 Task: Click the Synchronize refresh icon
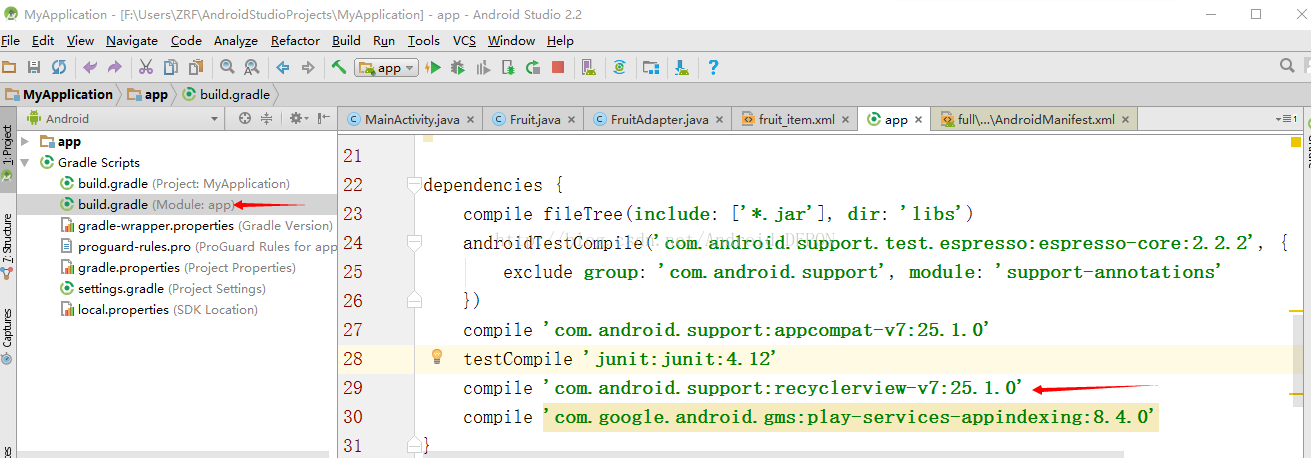pos(59,68)
